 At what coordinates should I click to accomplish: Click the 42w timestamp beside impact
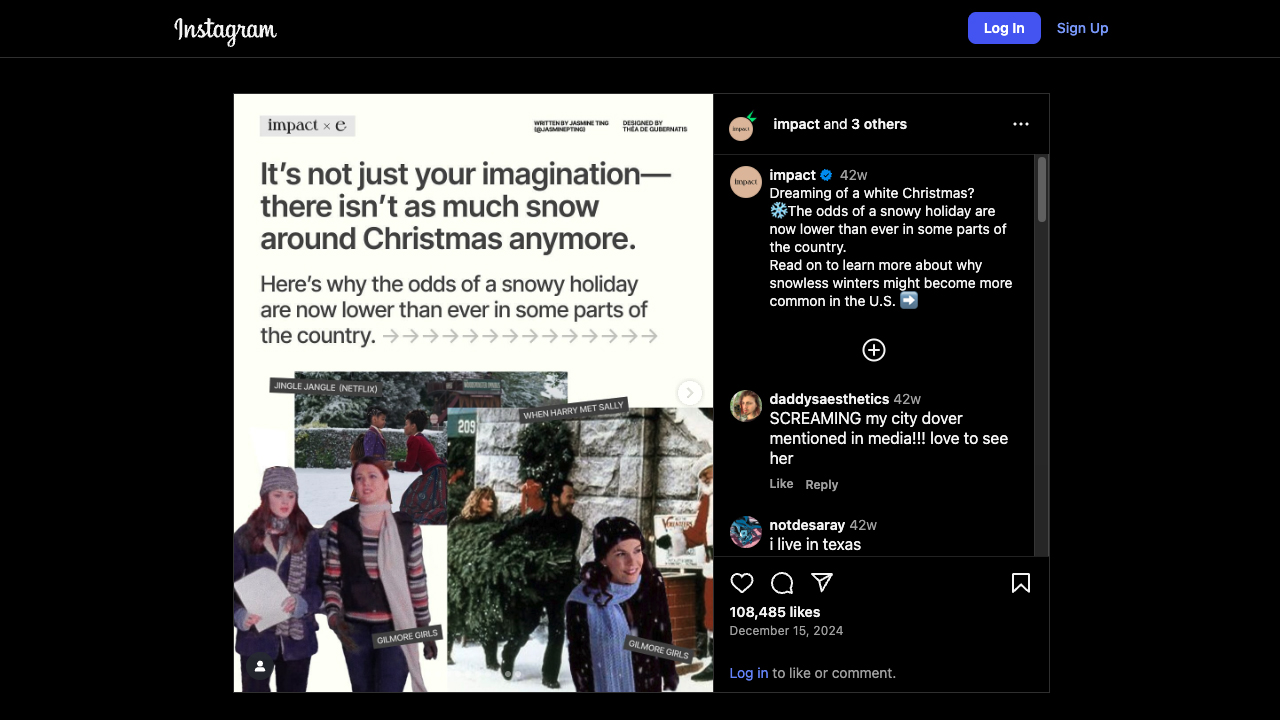853,175
